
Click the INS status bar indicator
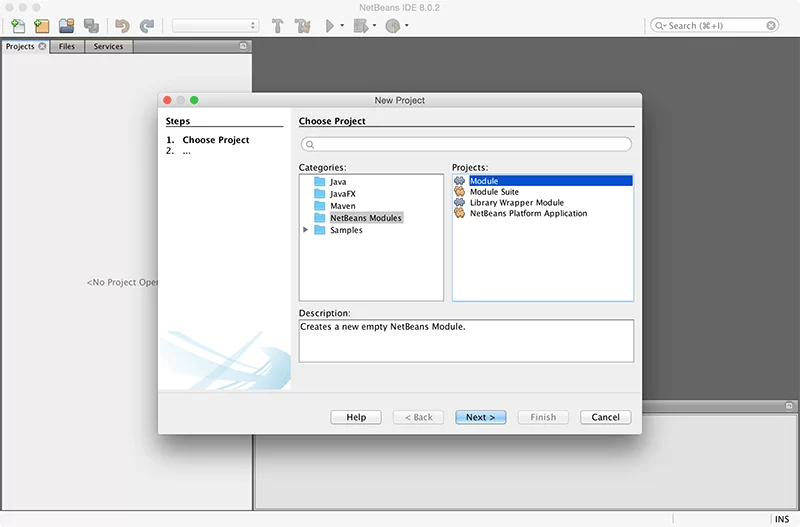[x=782, y=519]
